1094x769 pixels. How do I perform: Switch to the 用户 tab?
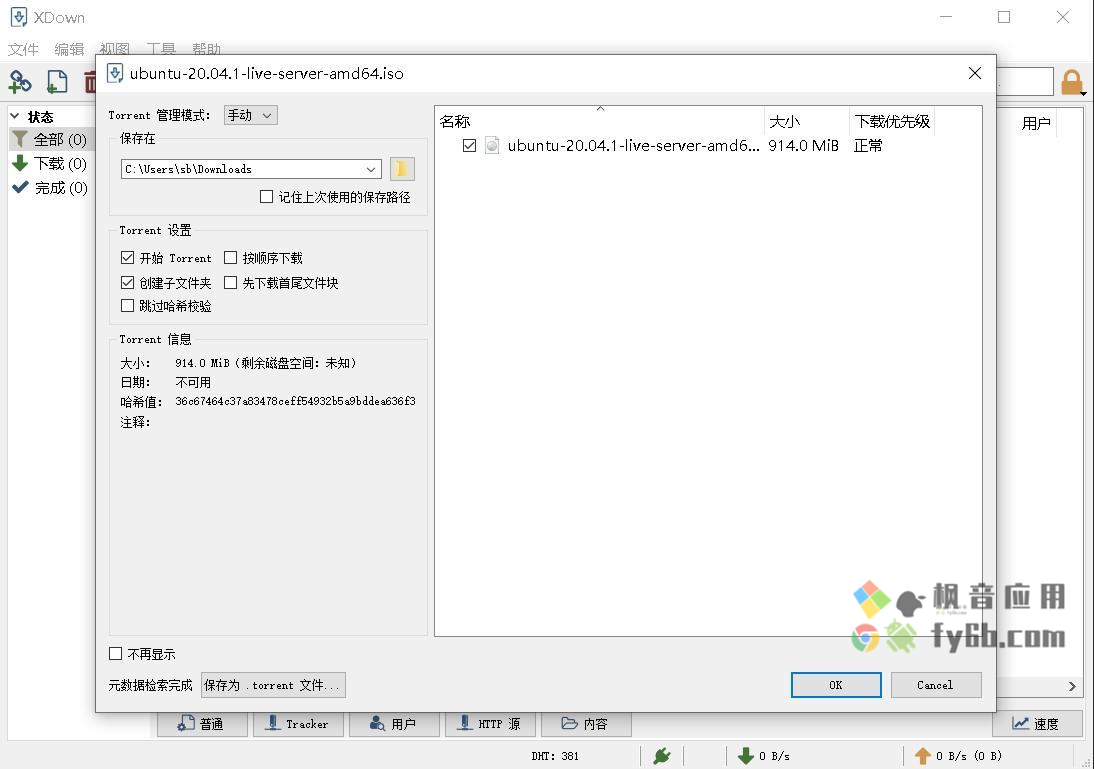395,724
